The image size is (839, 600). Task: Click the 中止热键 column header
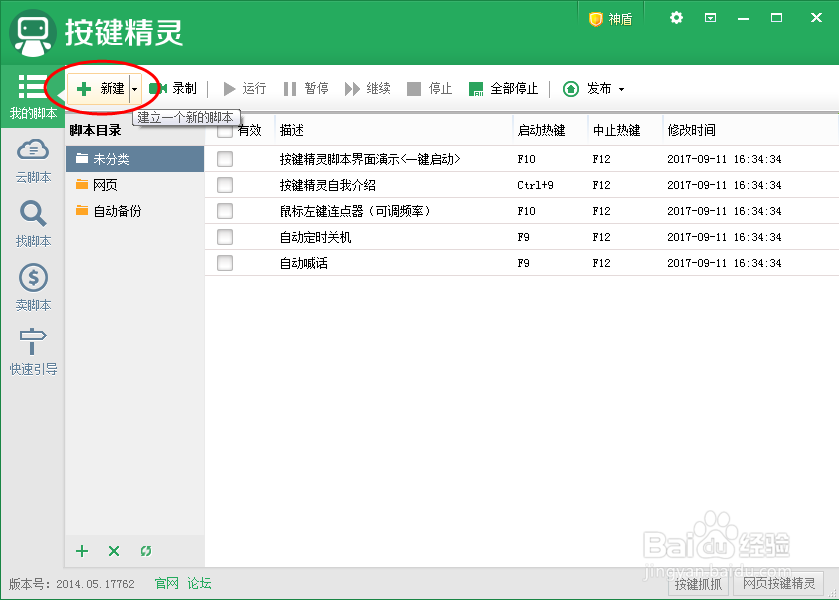(x=626, y=130)
